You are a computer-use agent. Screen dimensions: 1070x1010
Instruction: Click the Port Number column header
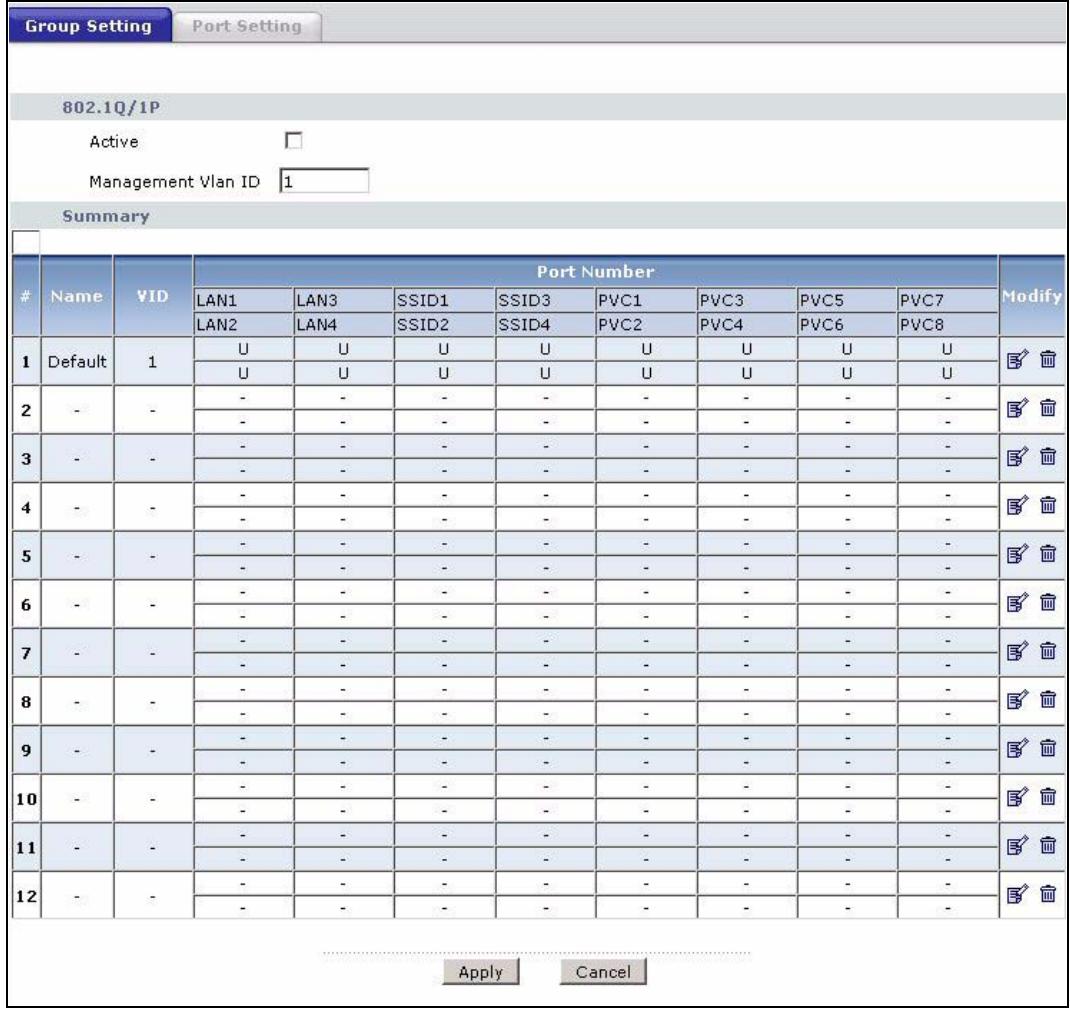click(596, 272)
